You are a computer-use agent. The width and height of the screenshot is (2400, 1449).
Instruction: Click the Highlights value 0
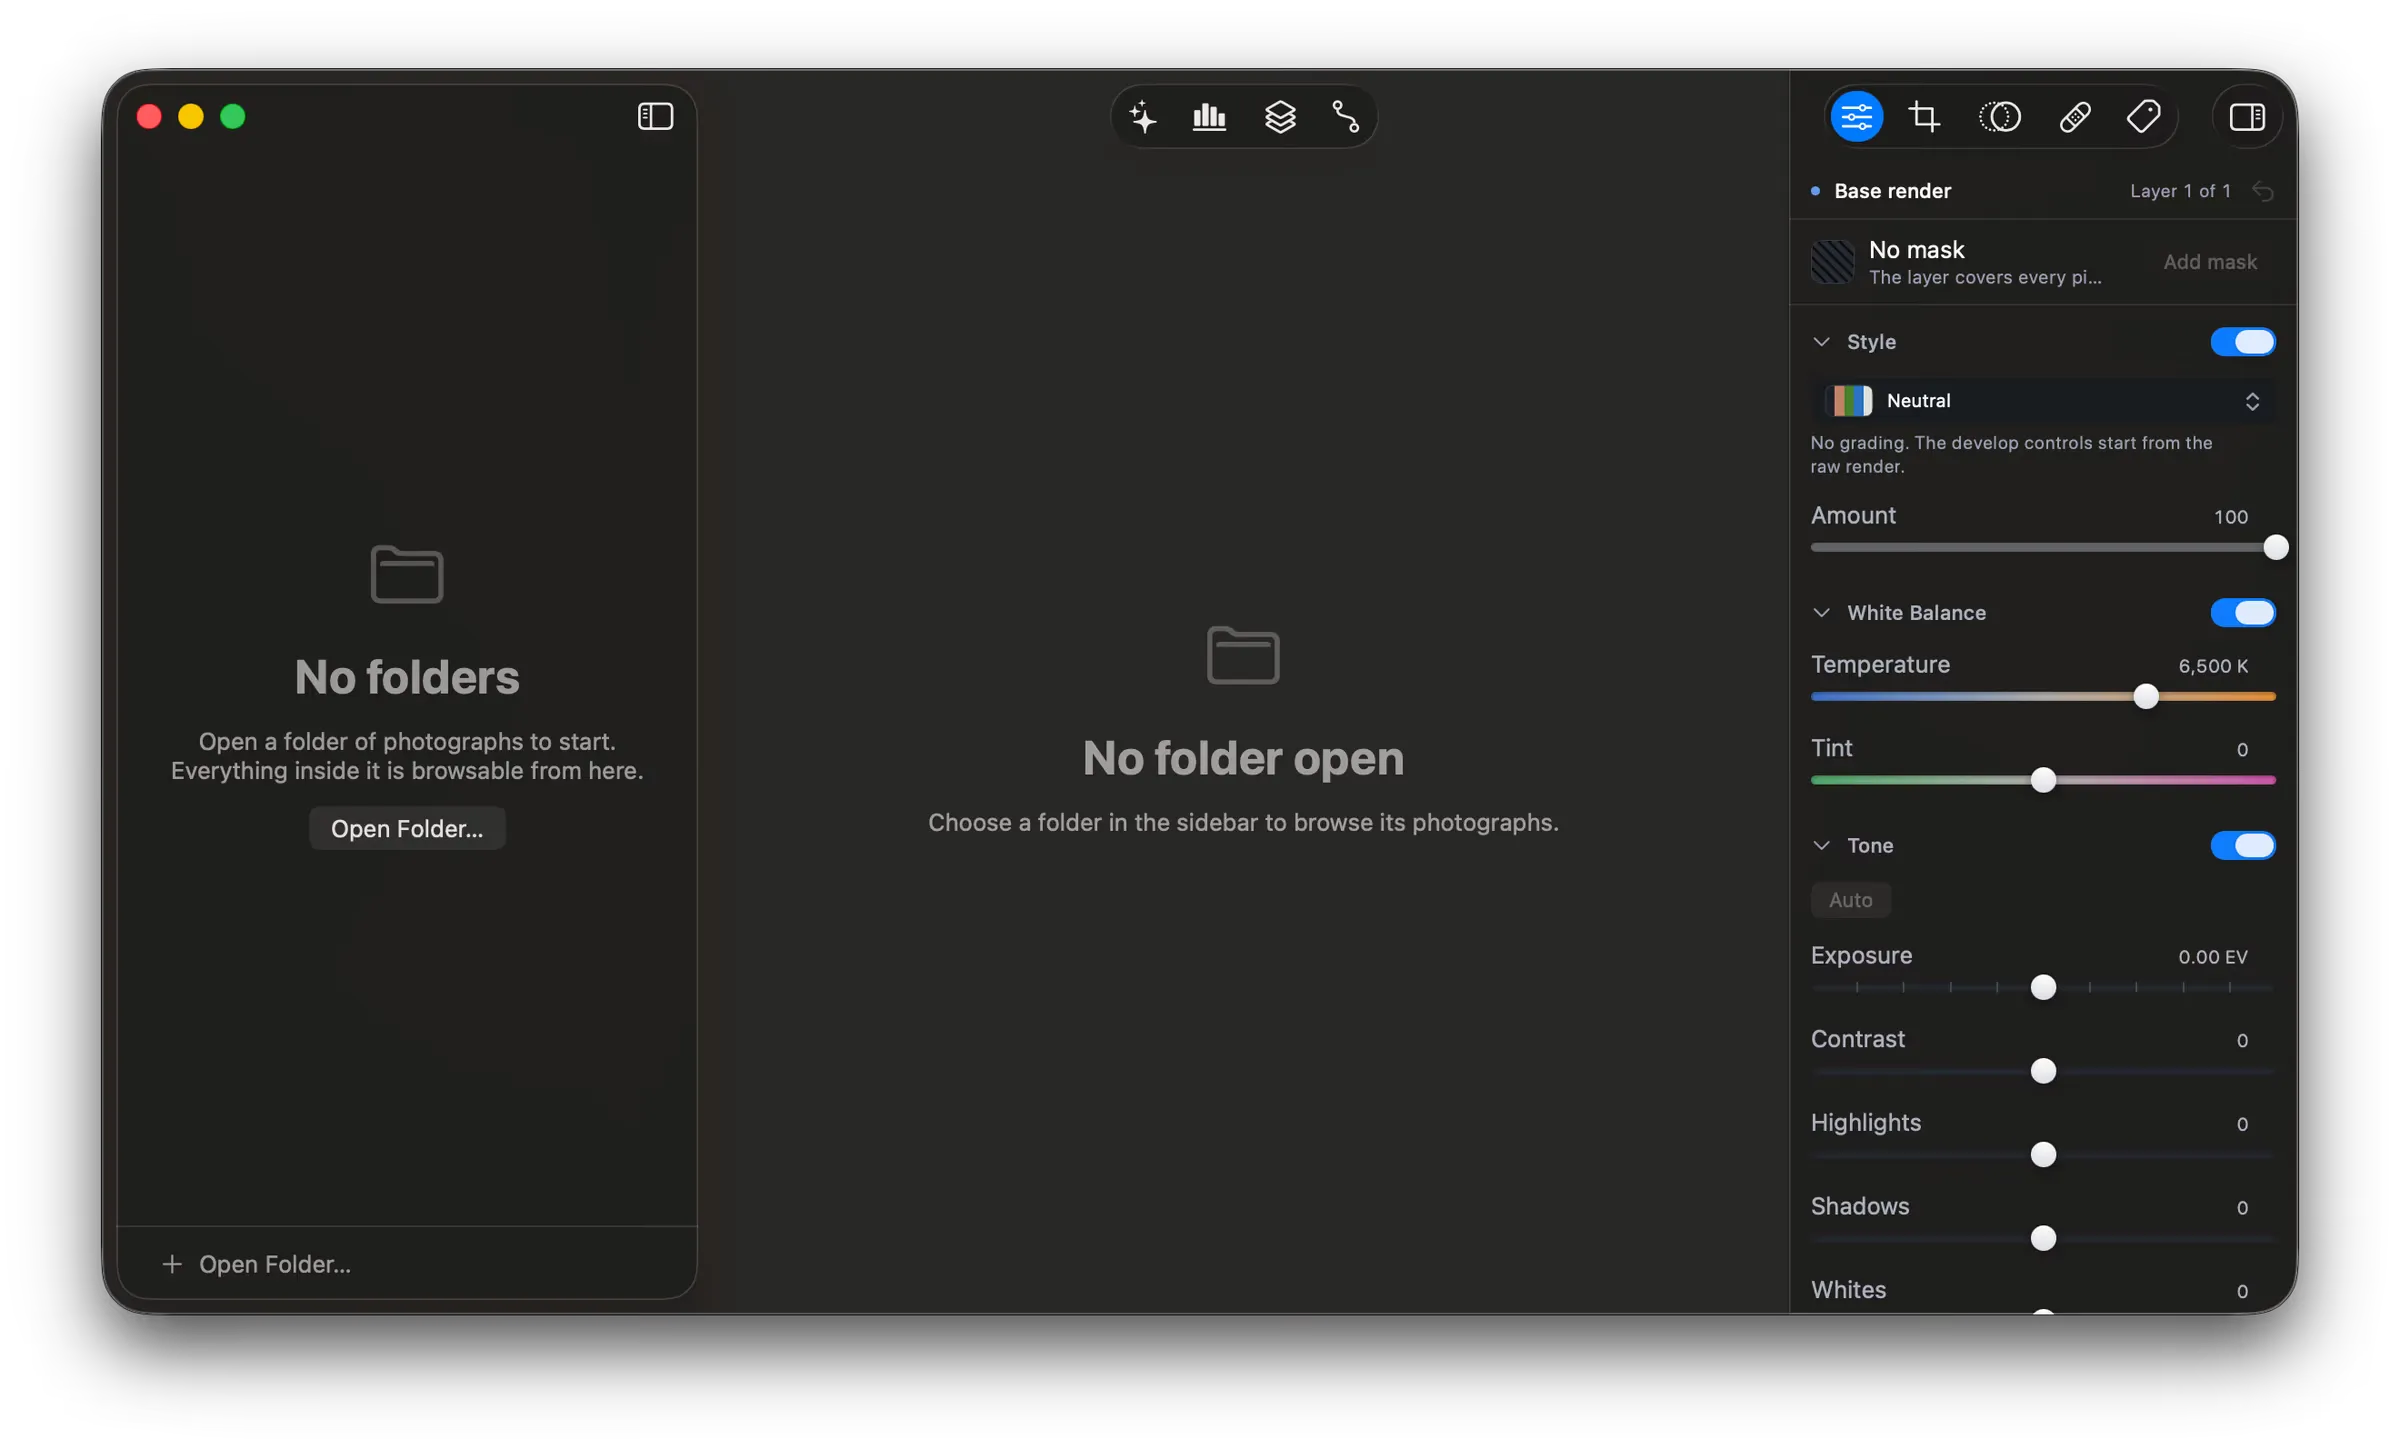coord(2242,1125)
